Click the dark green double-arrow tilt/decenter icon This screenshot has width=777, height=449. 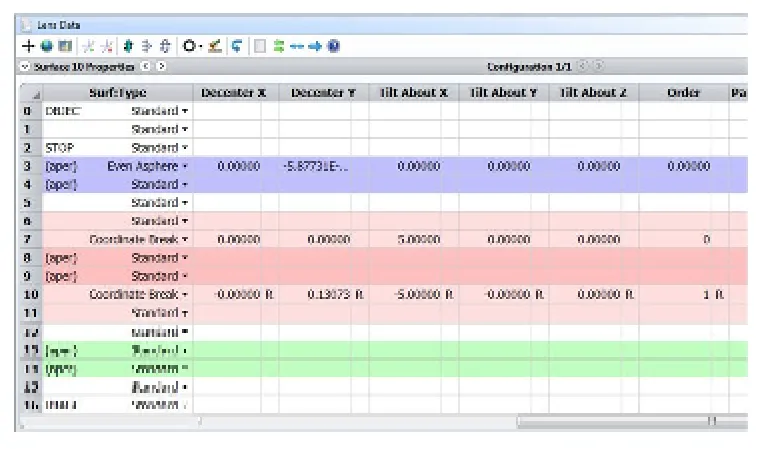(128, 46)
